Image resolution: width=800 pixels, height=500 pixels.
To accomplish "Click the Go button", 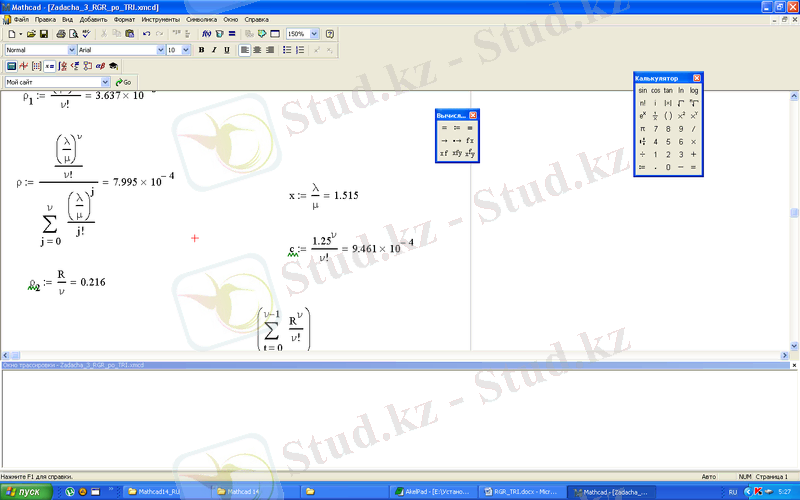I will pyautogui.click(x=123, y=82).
